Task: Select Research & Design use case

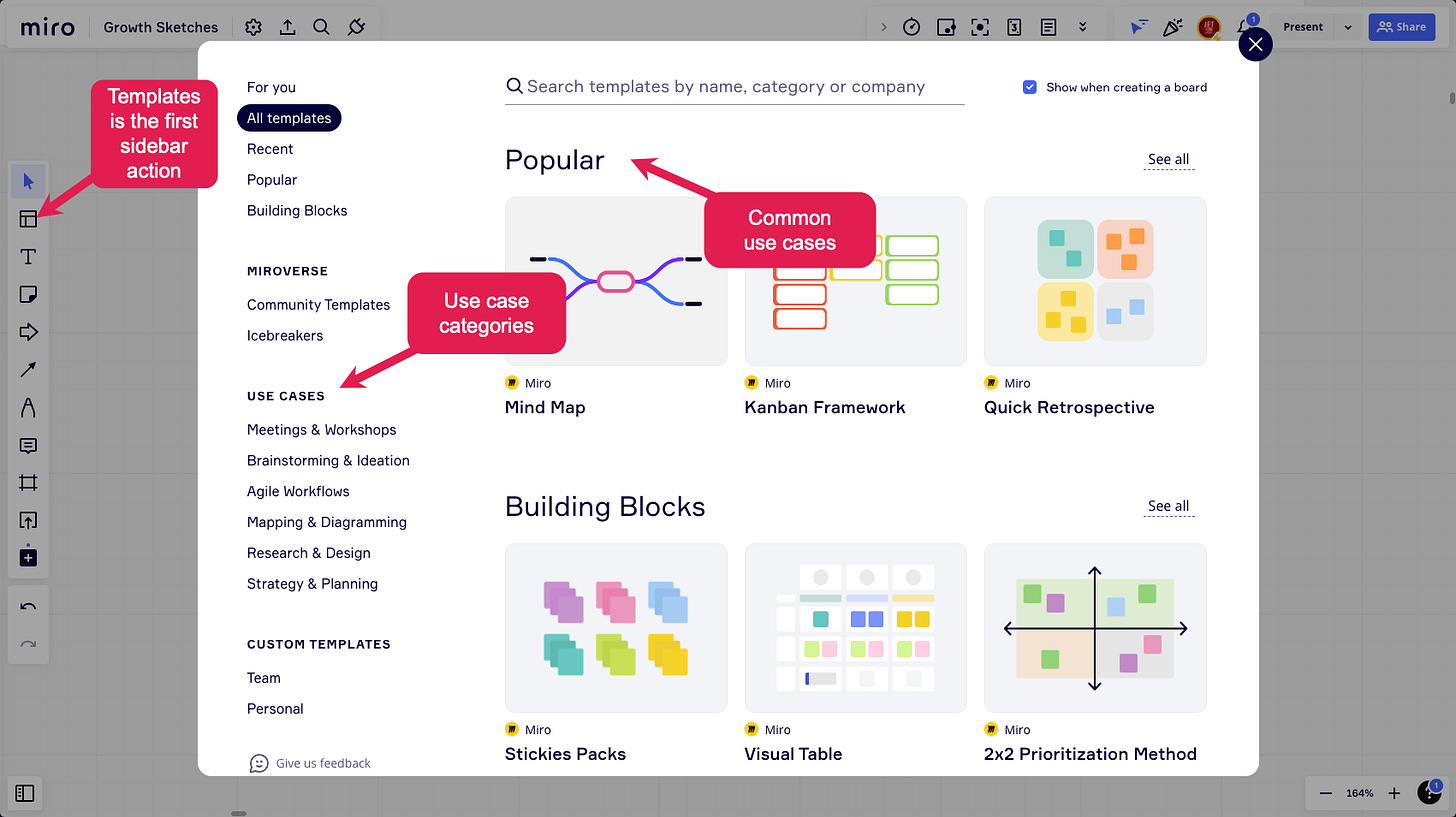Action: tap(308, 553)
